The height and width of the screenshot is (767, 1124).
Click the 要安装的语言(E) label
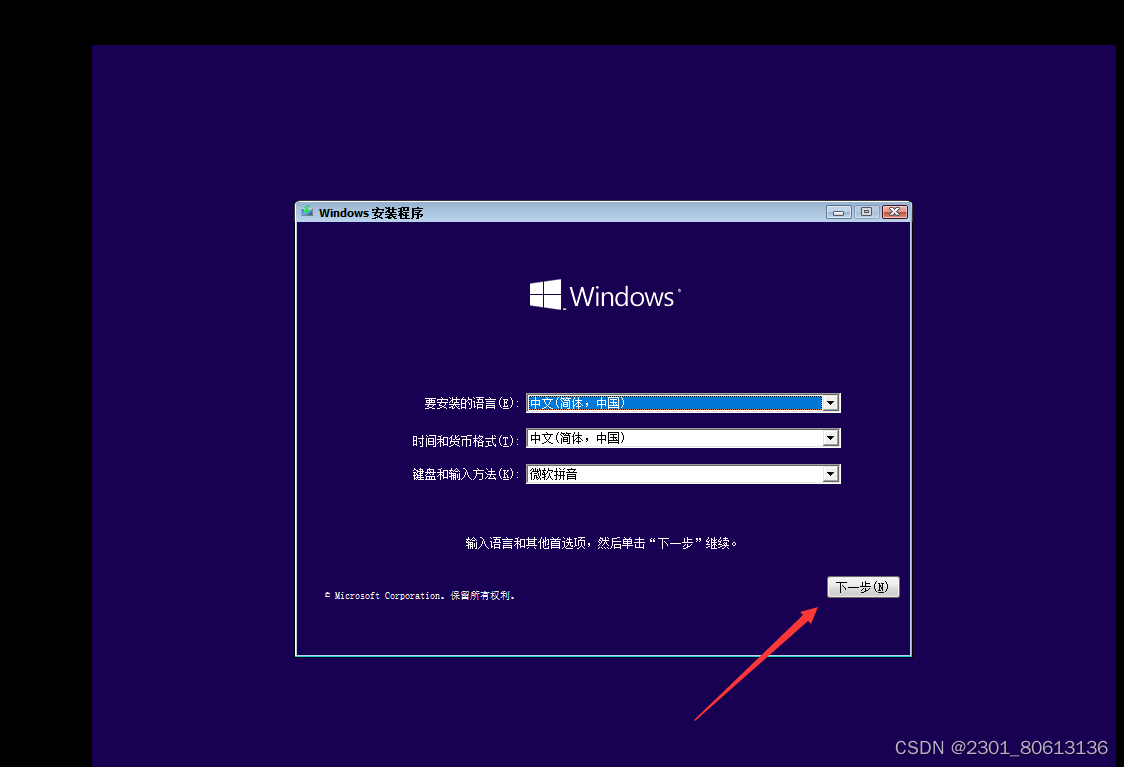[x=471, y=404]
